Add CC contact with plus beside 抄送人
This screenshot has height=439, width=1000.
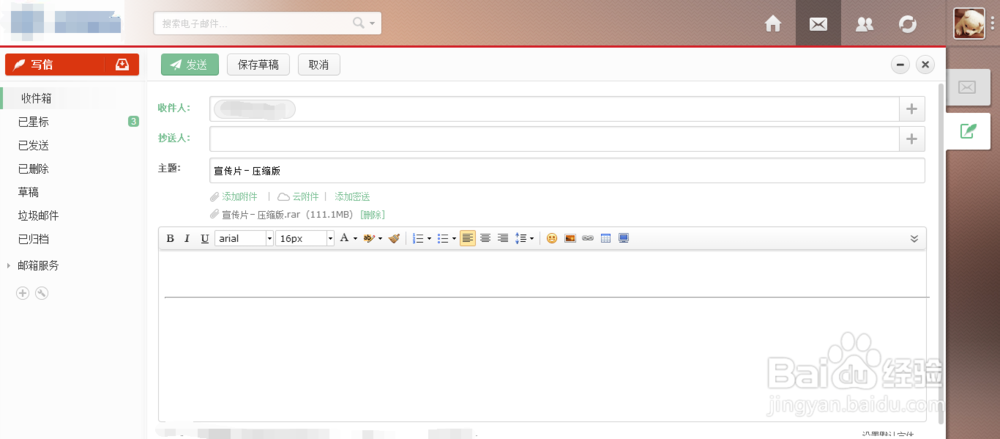coord(911,138)
